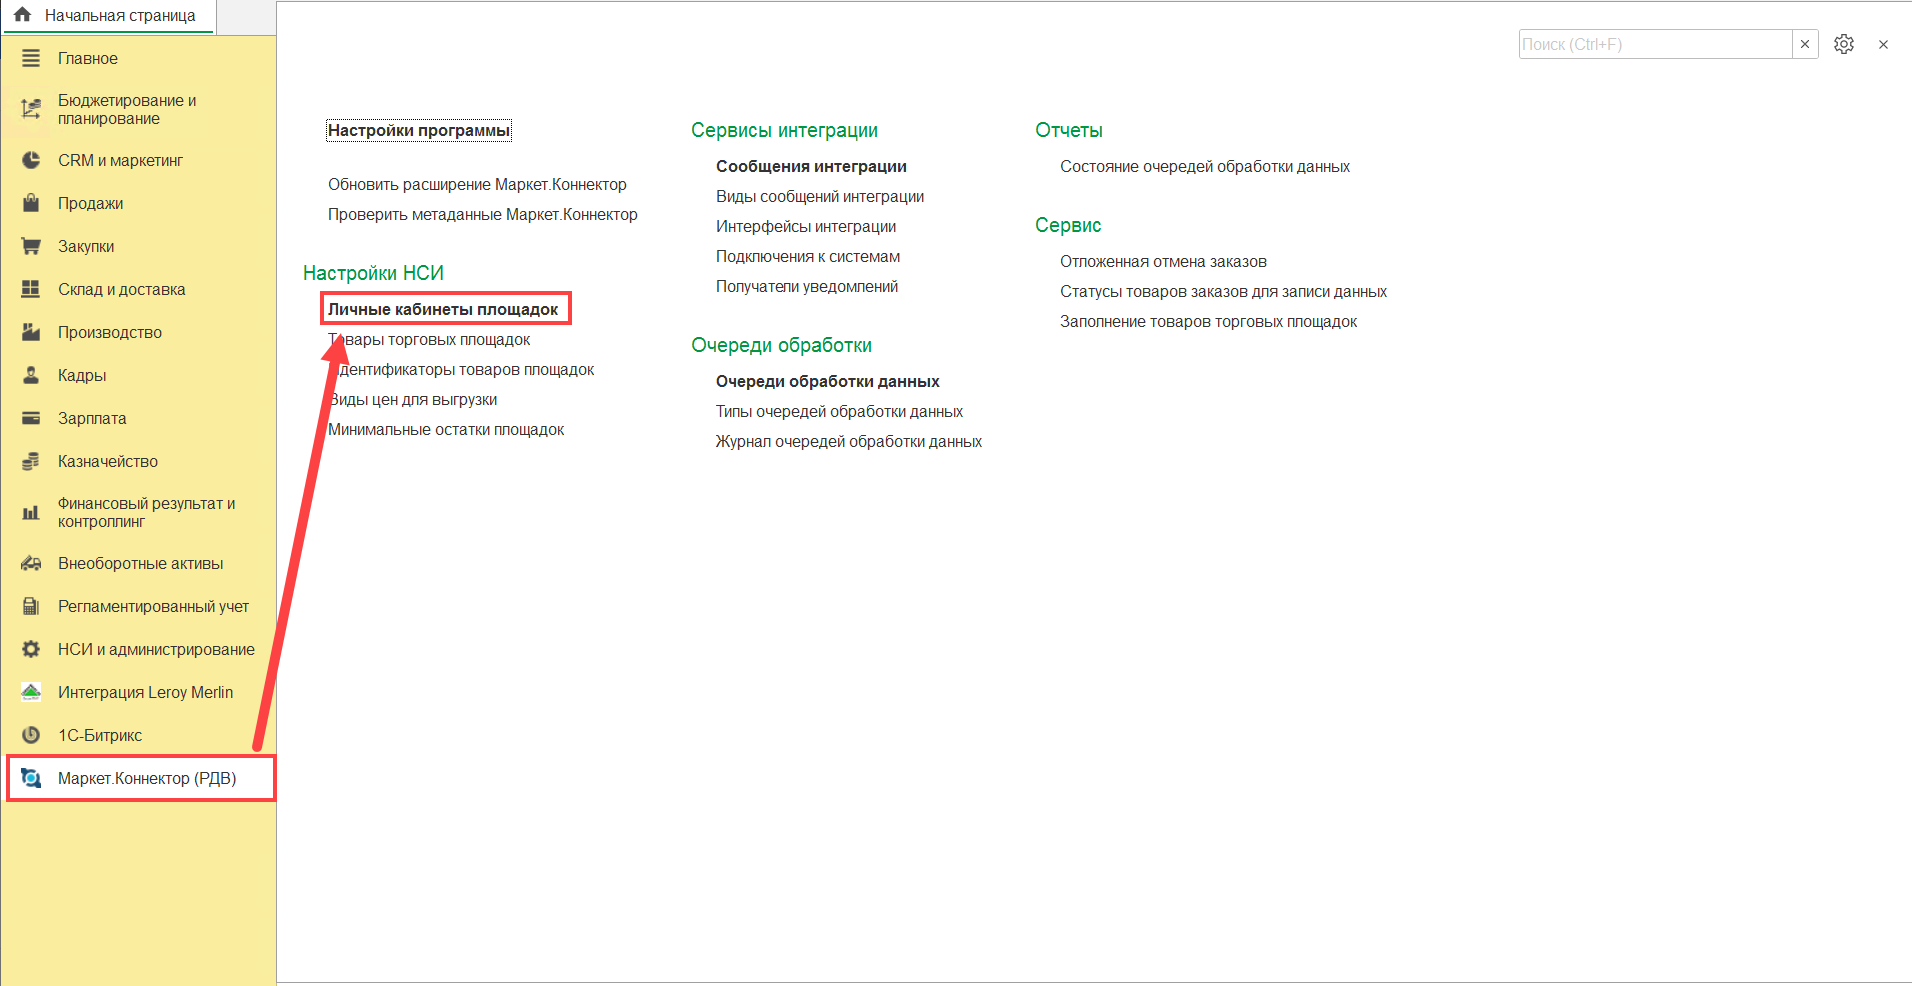Click the Финансовый результат bar chart icon
This screenshot has width=1912, height=986.
coord(31,512)
